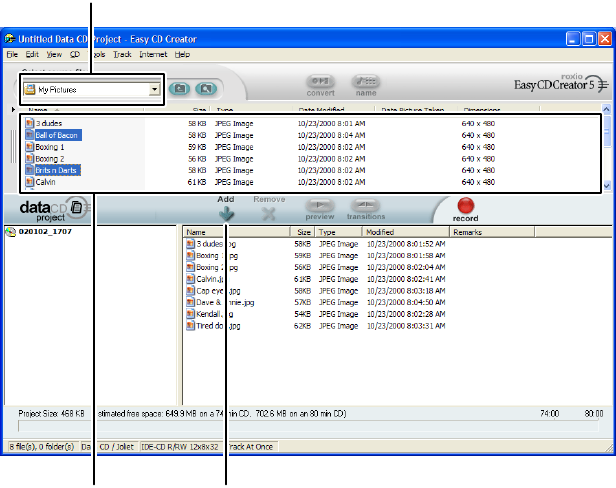Click the project size capacity bar
616x488 pixels.
(x=308, y=426)
